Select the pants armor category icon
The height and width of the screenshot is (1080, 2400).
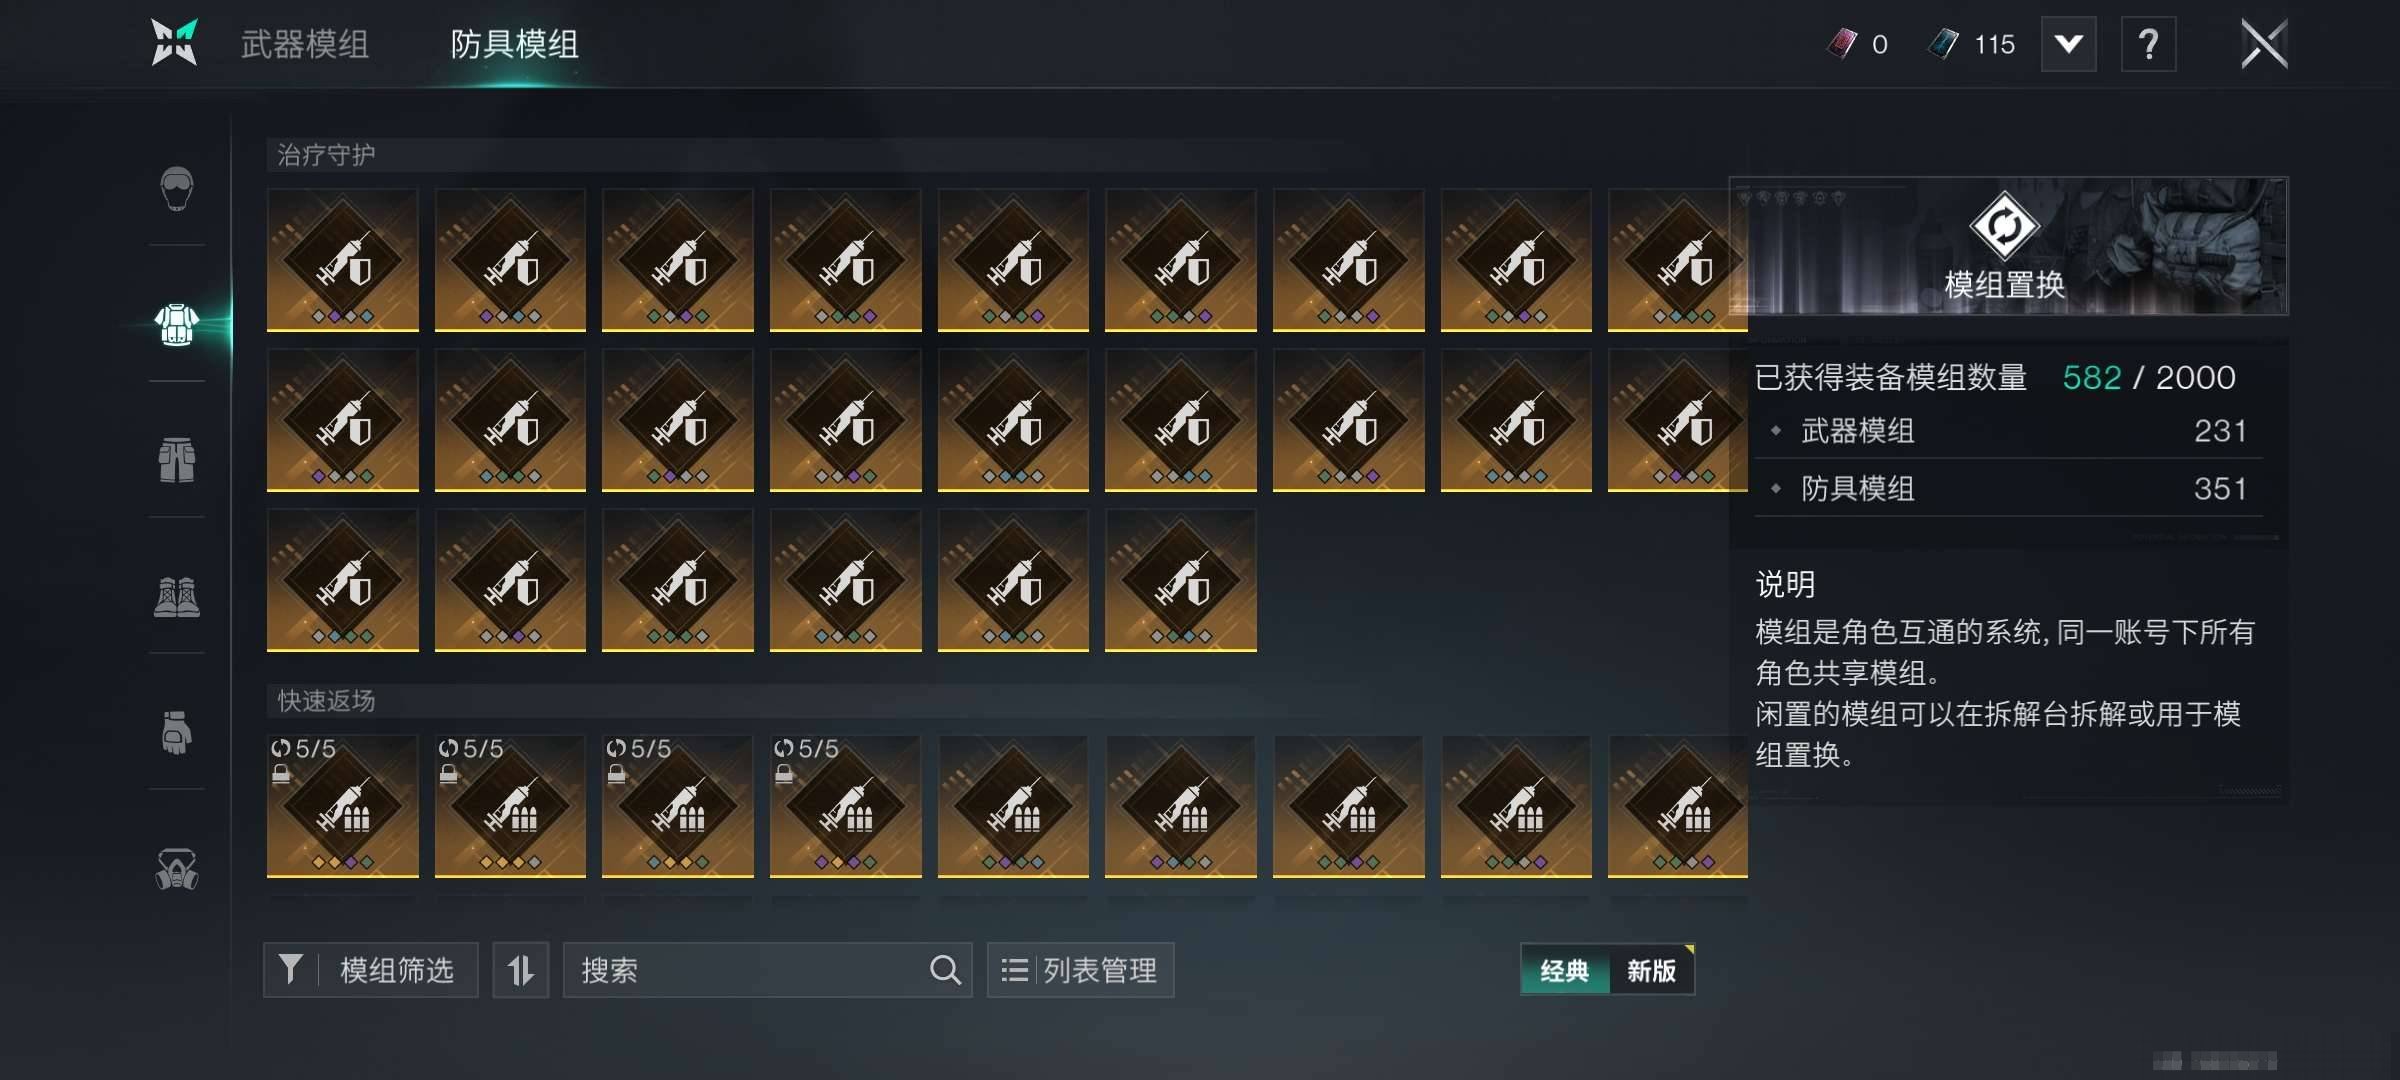point(177,460)
